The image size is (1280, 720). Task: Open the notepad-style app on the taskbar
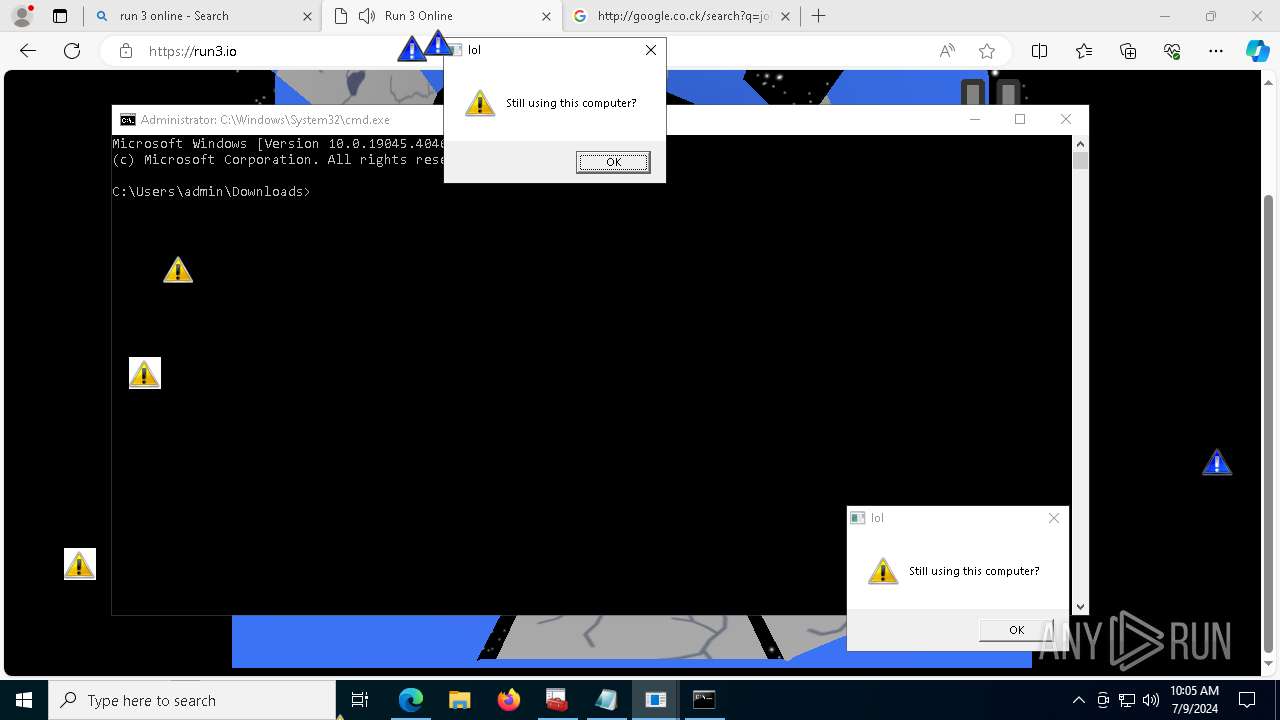[x=606, y=700]
